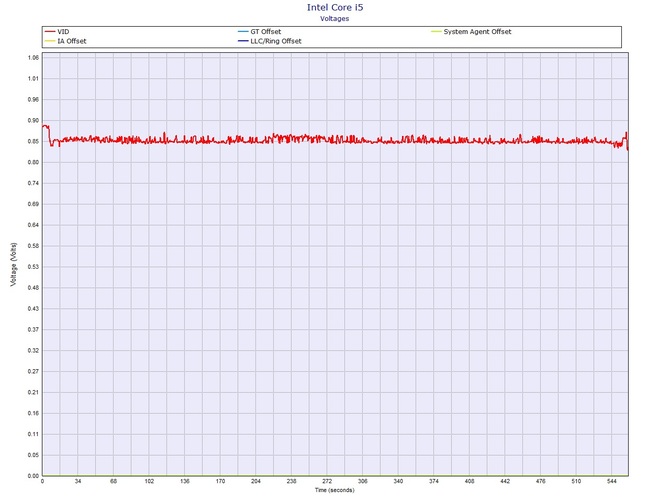670x502 pixels.
Task: Click the 544 time axis value
Action: pyautogui.click(x=611, y=481)
